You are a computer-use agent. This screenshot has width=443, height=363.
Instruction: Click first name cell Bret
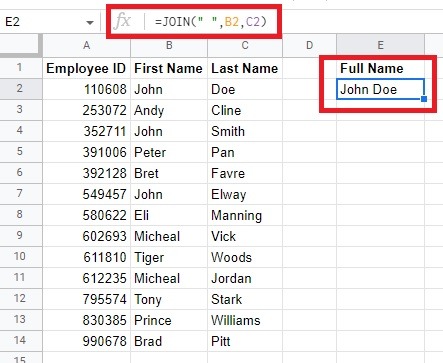click(x=169, y=173)
